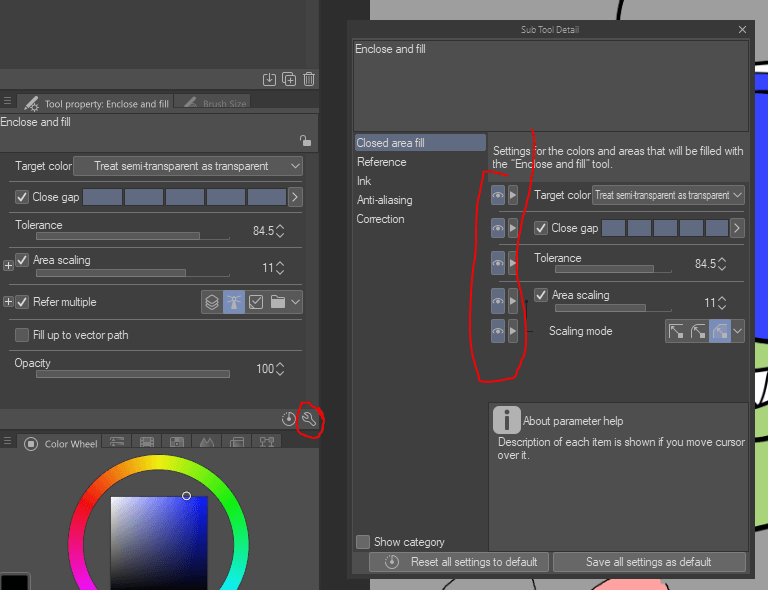Screen dimensions: 768x590
Task: Toggle Close gap checkbox in Tool property
Action: [x=22, y=197]
